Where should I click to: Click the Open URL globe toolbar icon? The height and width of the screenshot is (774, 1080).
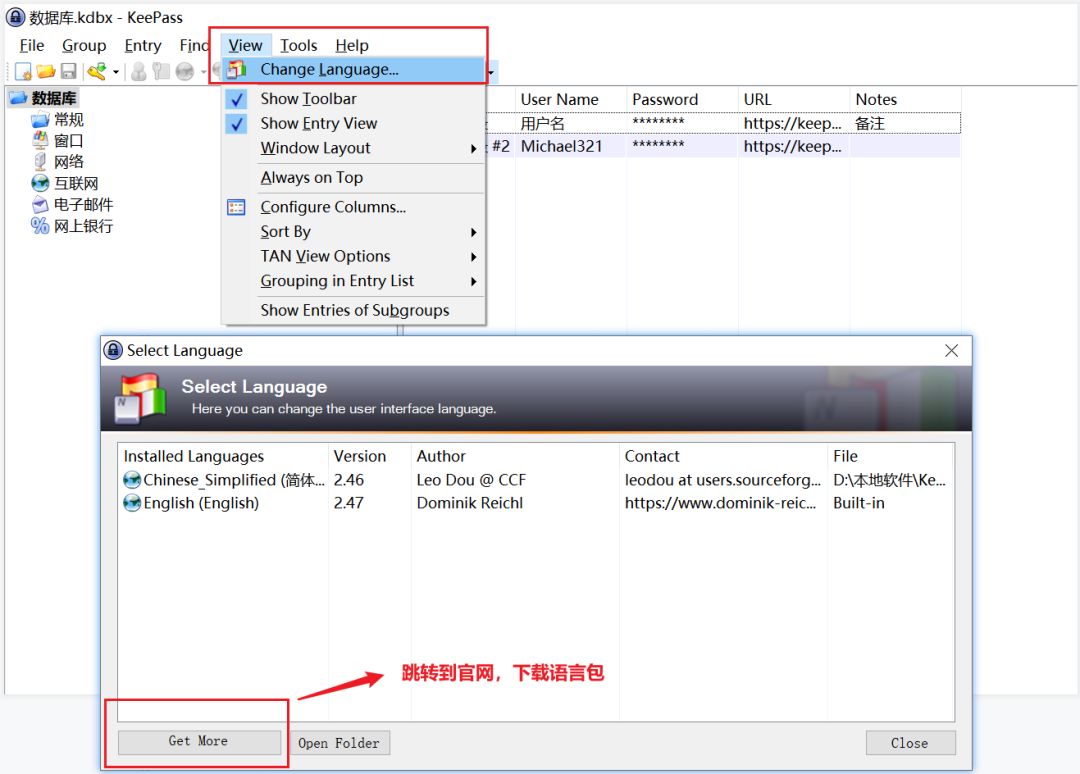pos(185,71)
